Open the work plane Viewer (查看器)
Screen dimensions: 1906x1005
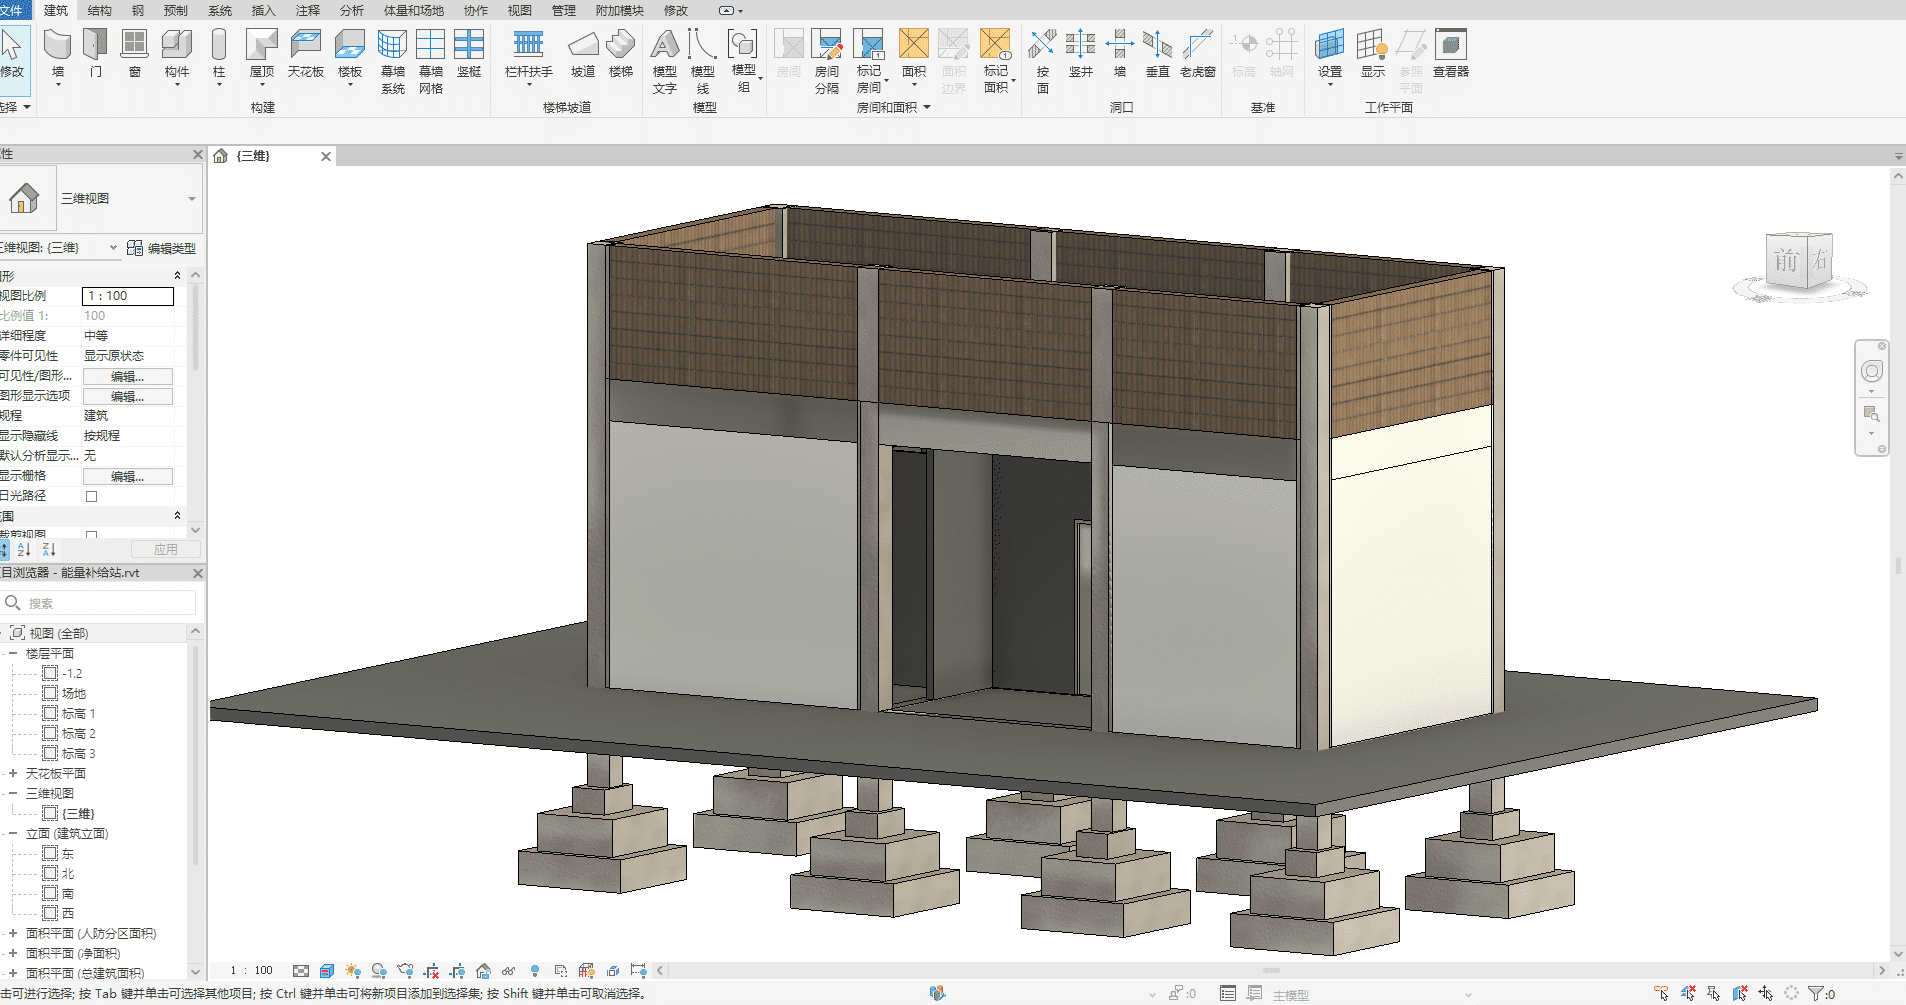point(1451,55)
